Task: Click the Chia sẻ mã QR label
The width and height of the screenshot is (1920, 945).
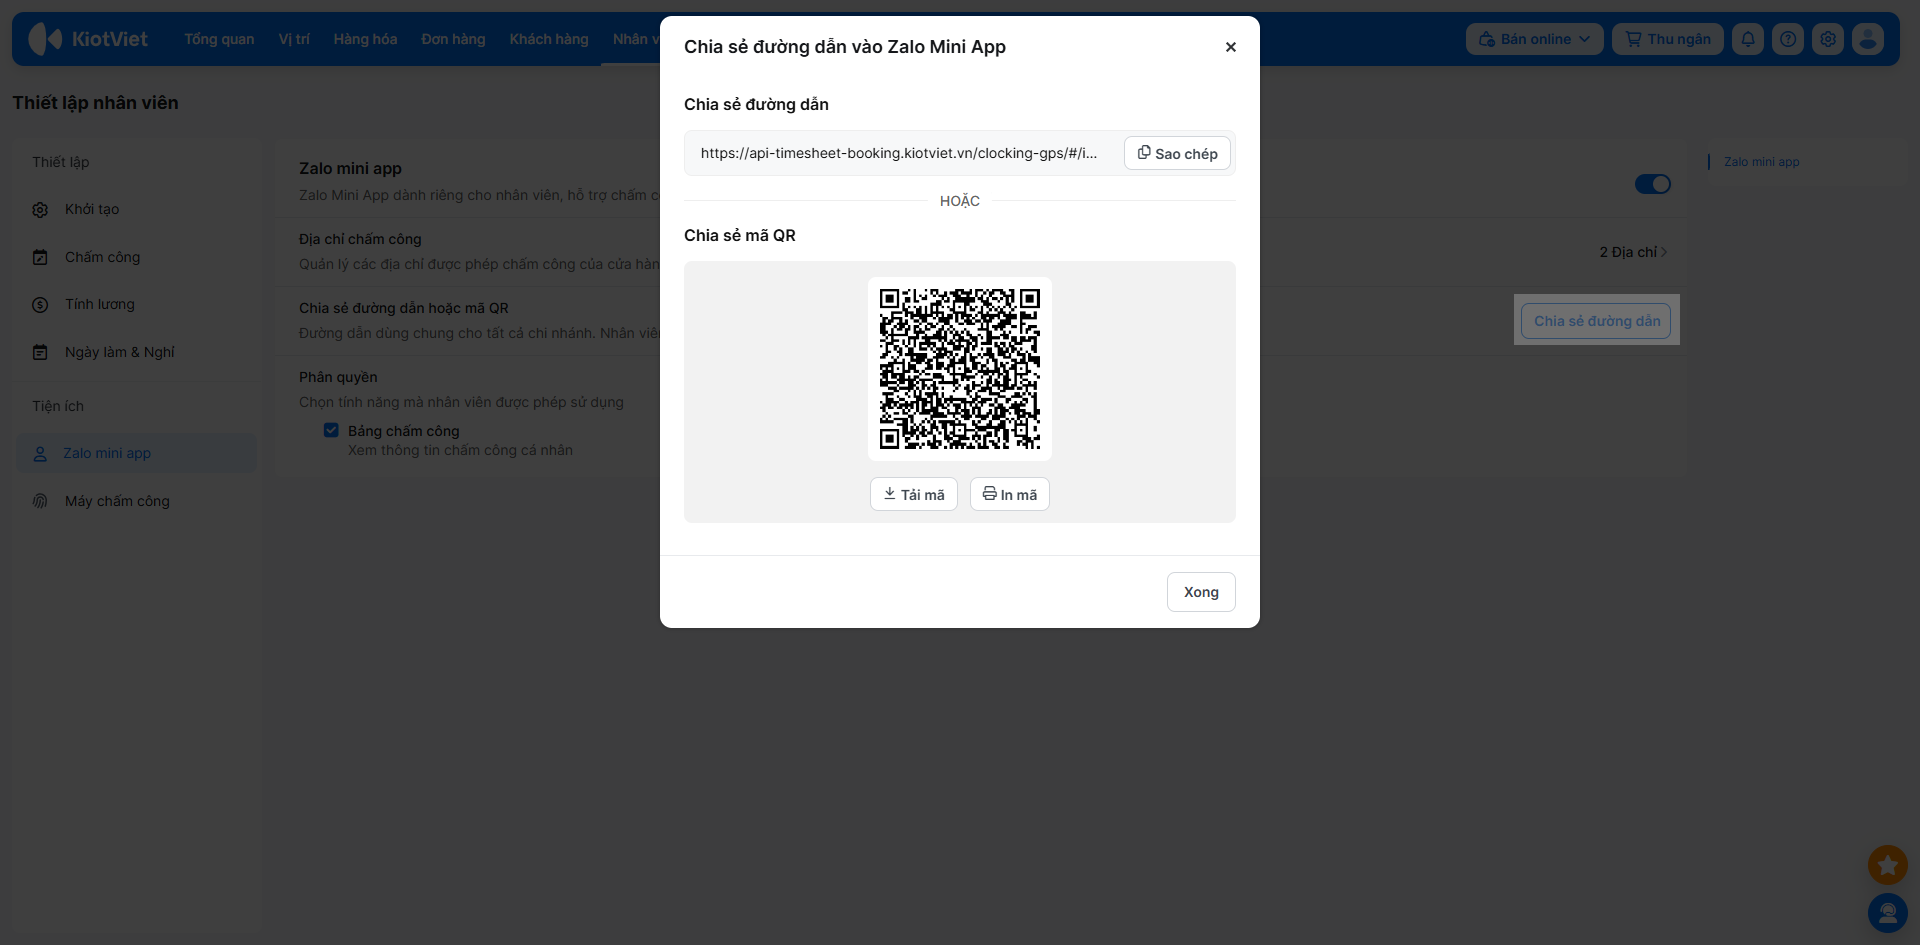Action: coord(740,235)
